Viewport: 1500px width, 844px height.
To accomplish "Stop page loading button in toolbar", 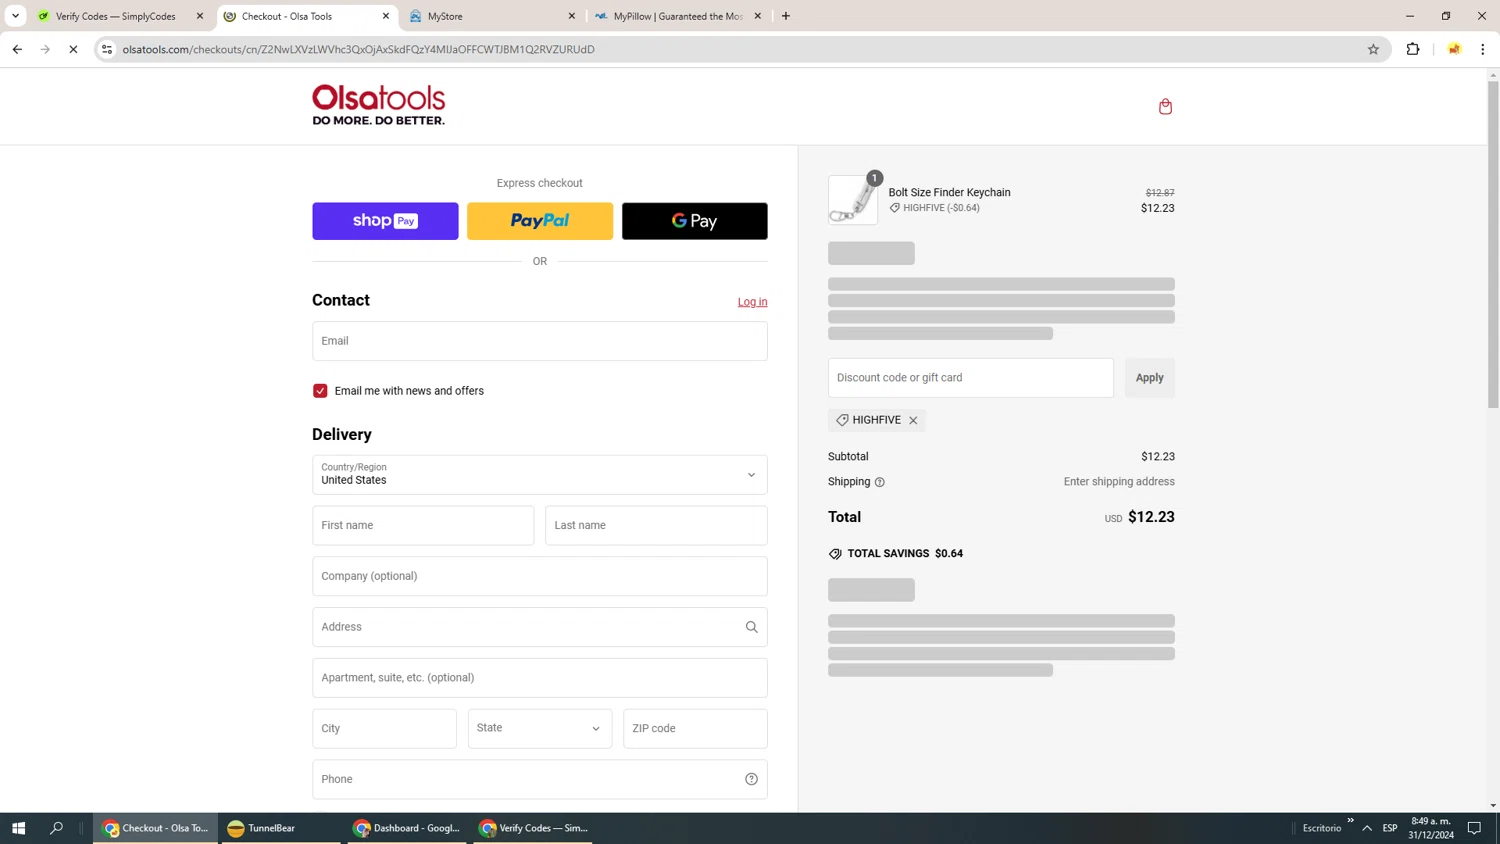I will tap(73, 49).
